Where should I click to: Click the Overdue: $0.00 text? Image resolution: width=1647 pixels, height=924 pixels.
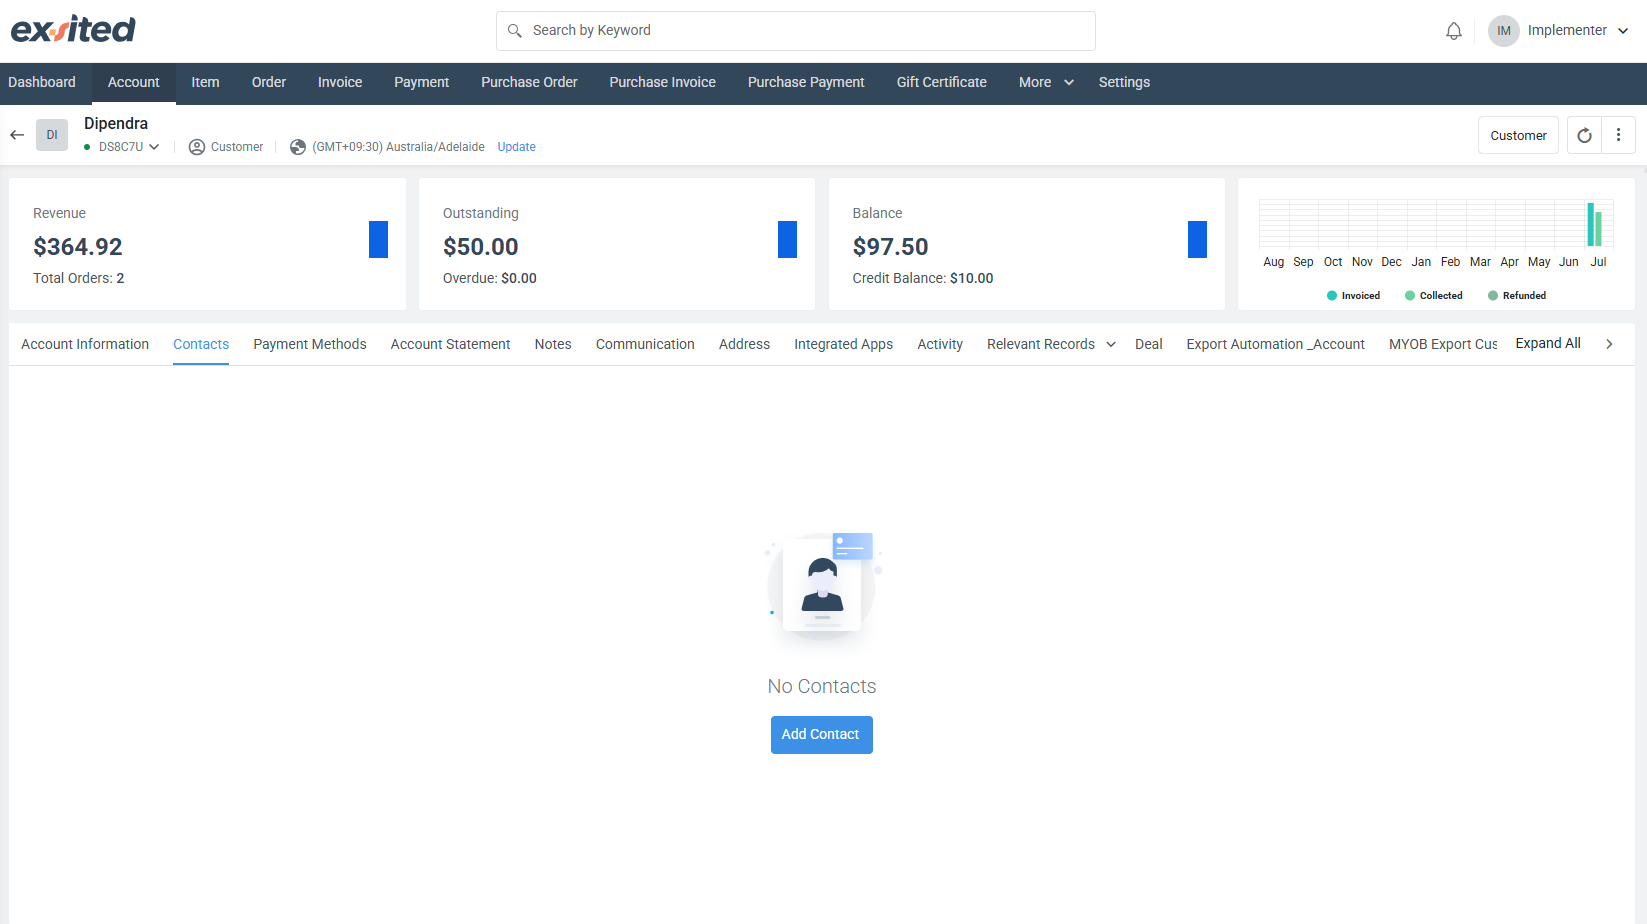(490, 278)
